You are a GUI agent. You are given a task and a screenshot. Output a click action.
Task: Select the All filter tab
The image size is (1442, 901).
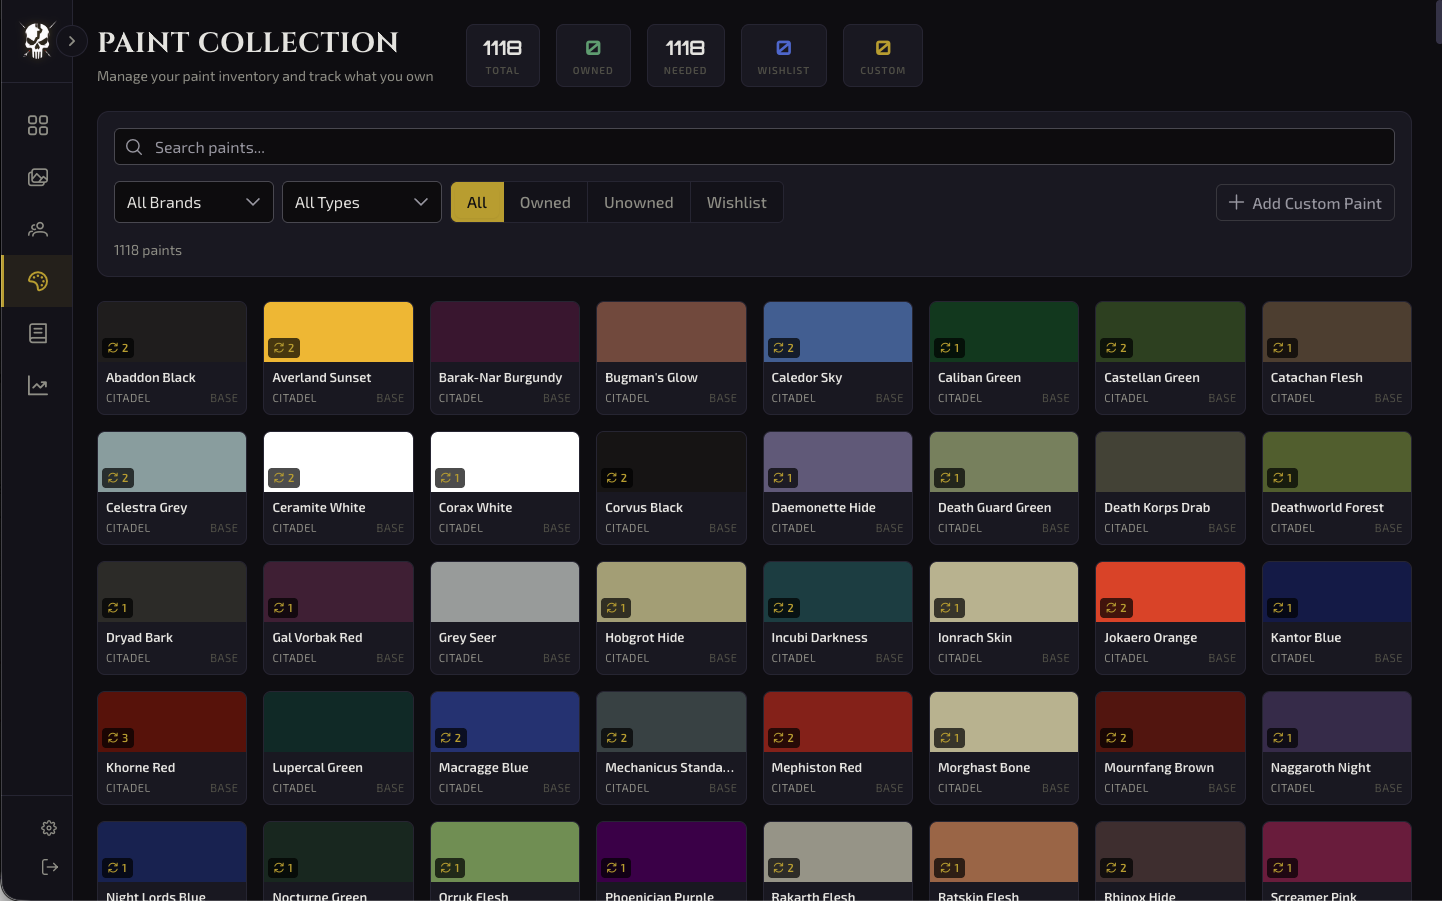click(x=477, y=202)
